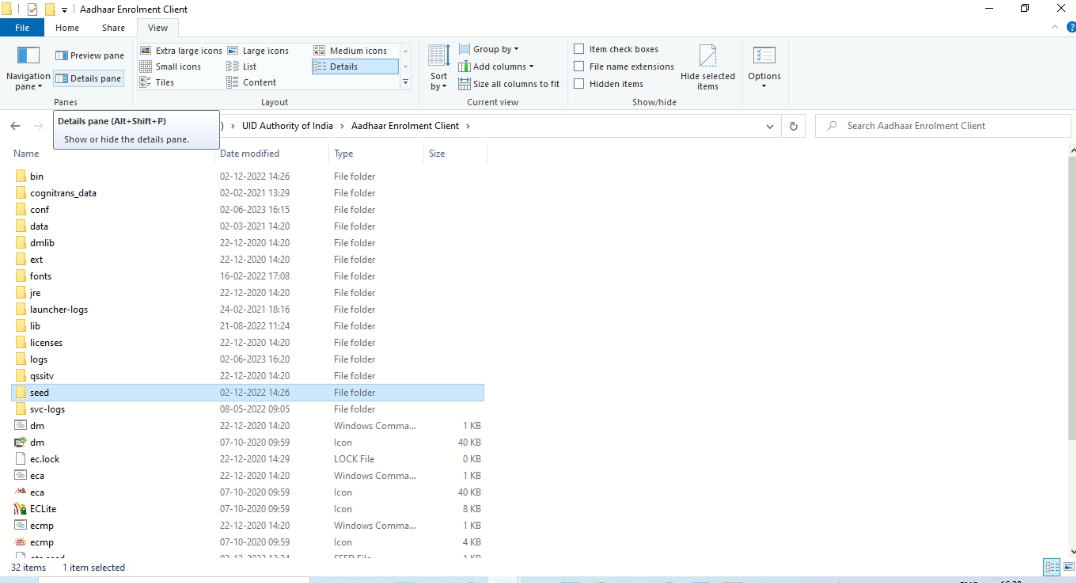The width and height of the screenshot is (1076, 583).
Task: Select the seed folder row
Action: tap(248, 392)
